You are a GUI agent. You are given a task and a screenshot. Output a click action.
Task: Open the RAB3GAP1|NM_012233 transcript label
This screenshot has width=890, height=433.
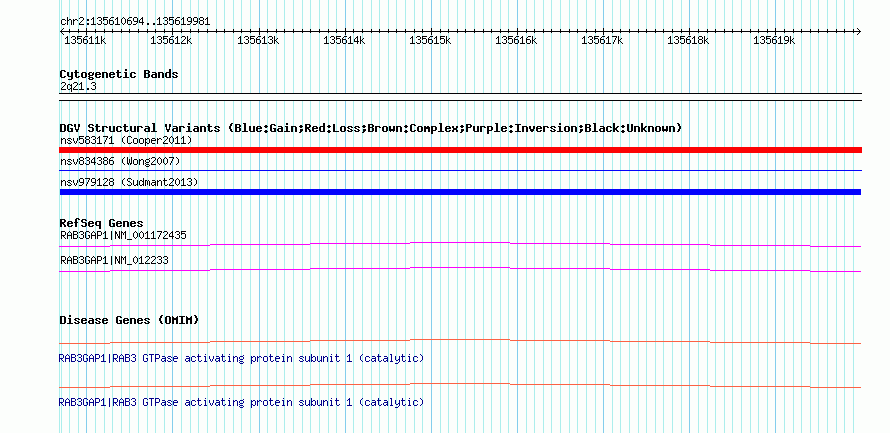click(114, 260)
